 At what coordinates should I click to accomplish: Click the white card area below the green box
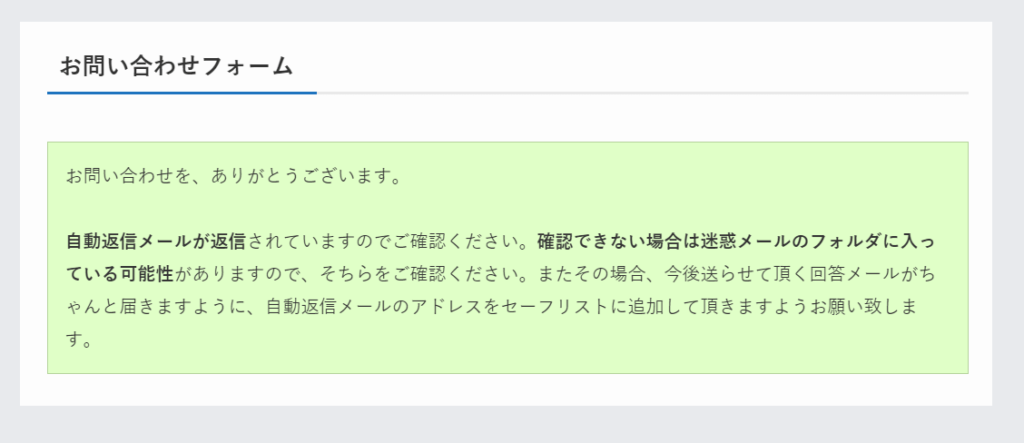506,389
